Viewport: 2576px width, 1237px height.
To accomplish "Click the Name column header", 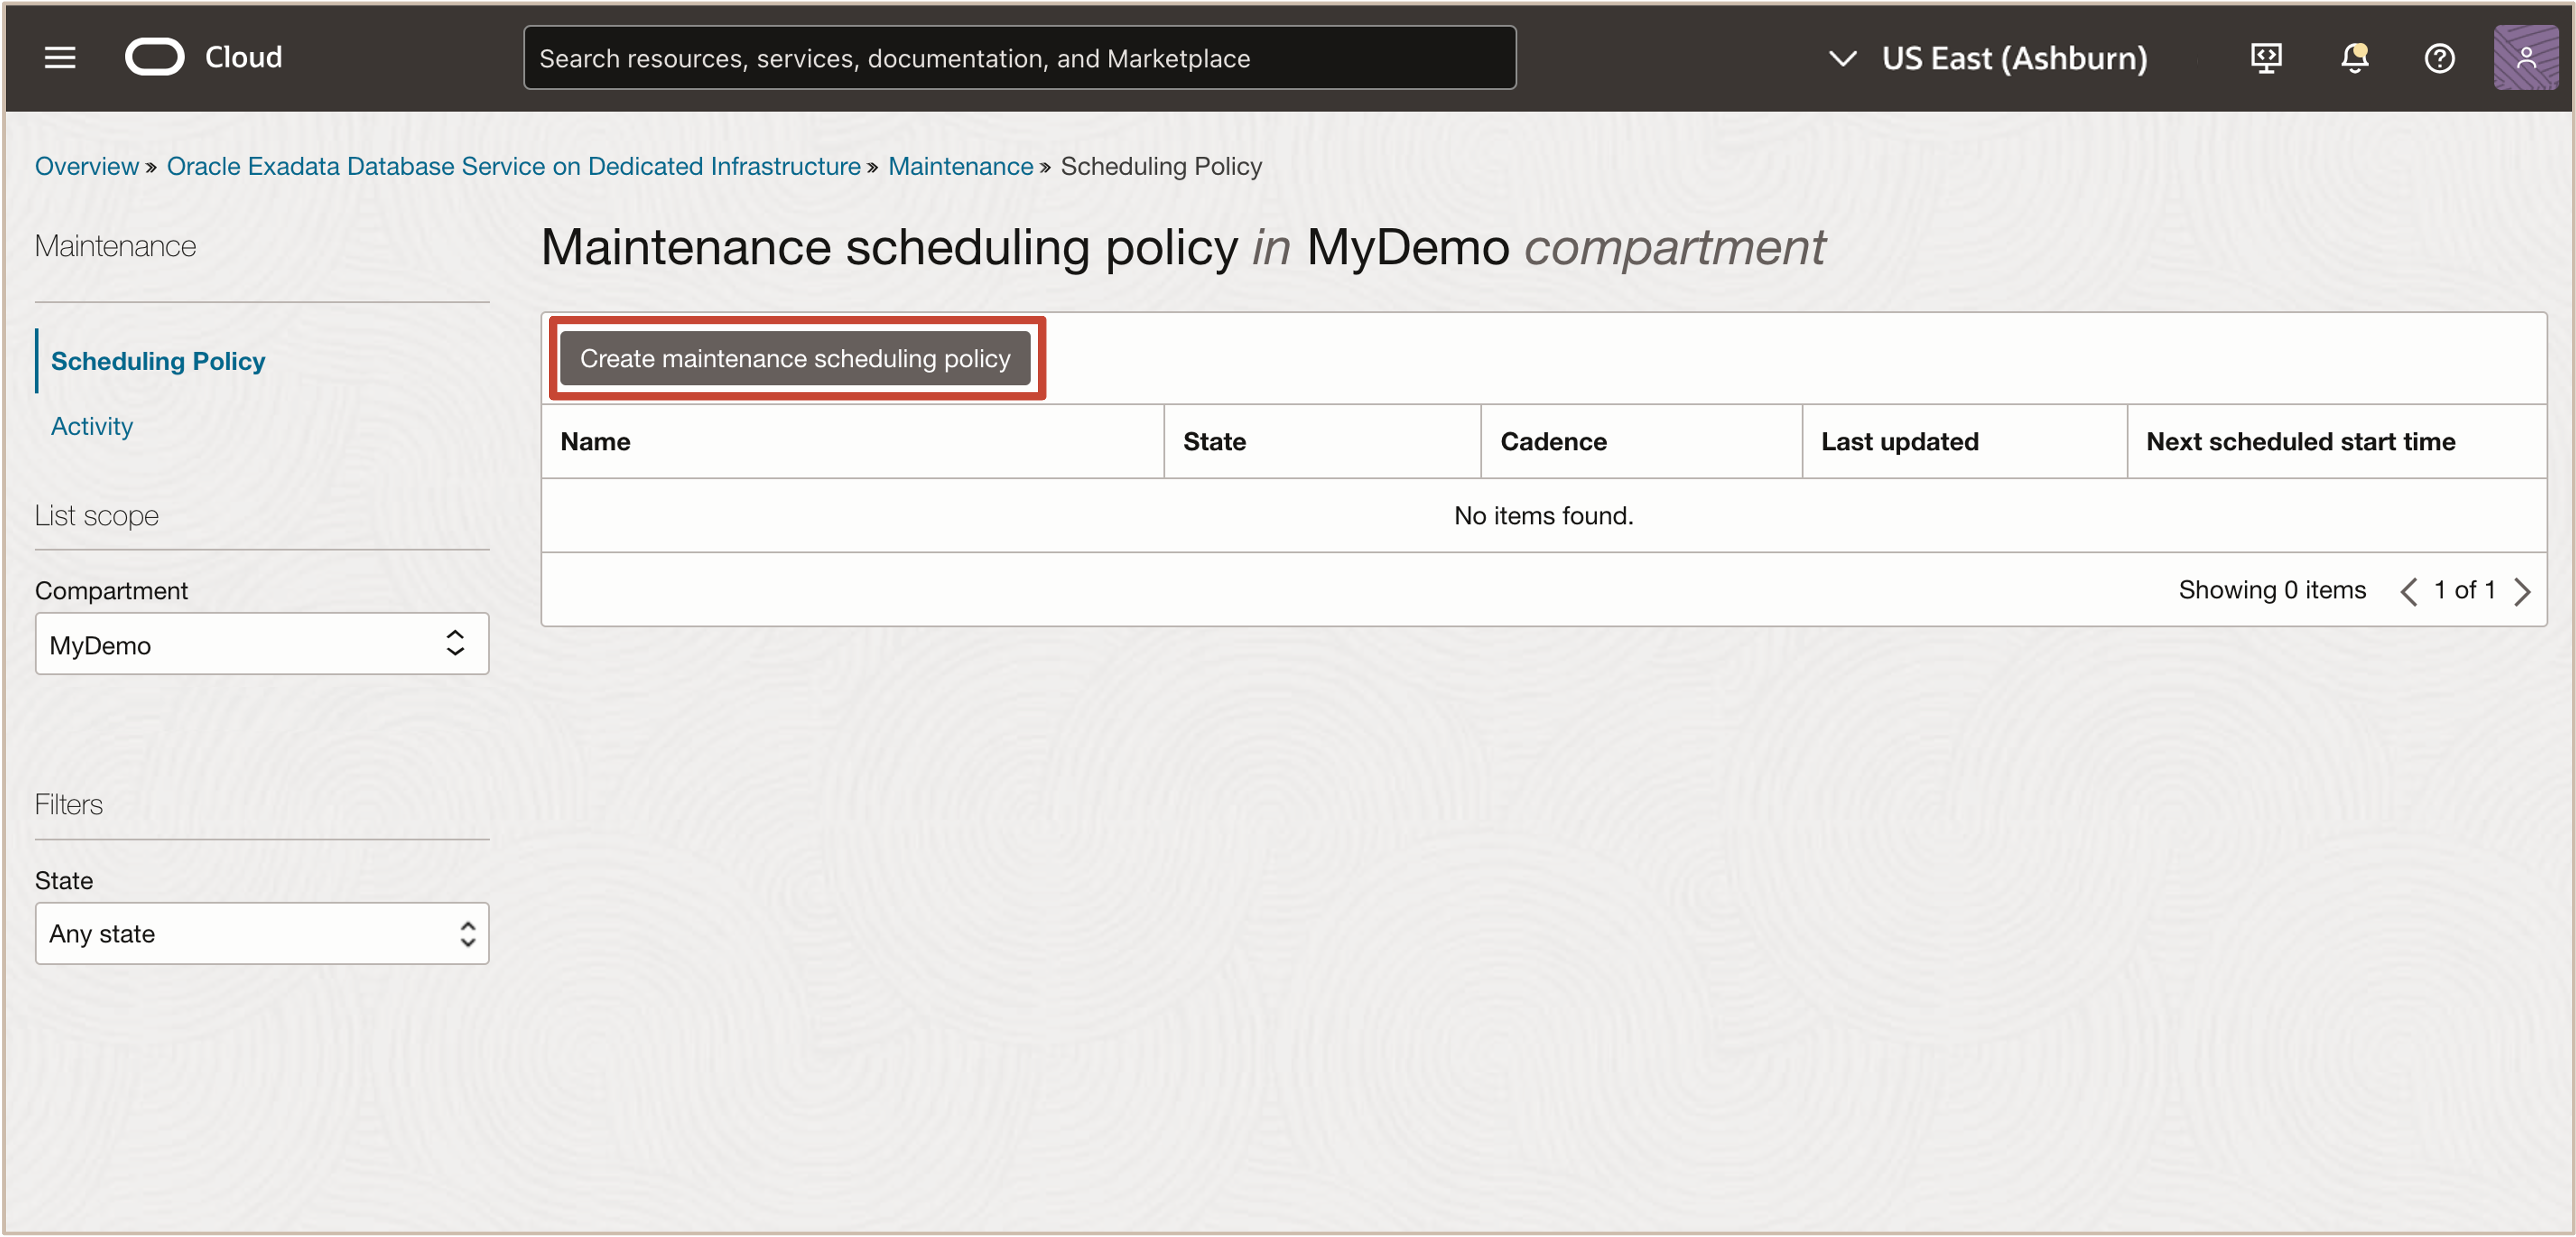I will coord(595,441).
